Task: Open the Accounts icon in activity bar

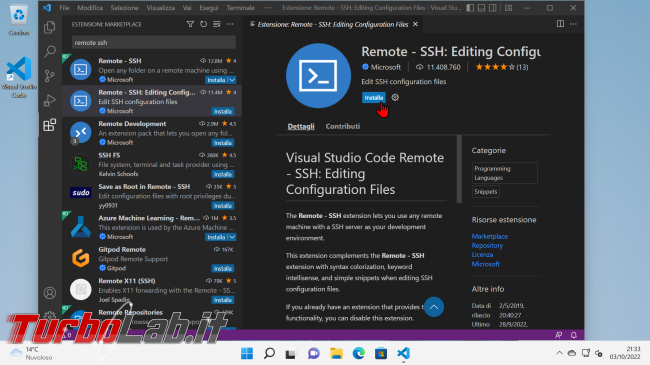Action: click(x=50, y=293)
